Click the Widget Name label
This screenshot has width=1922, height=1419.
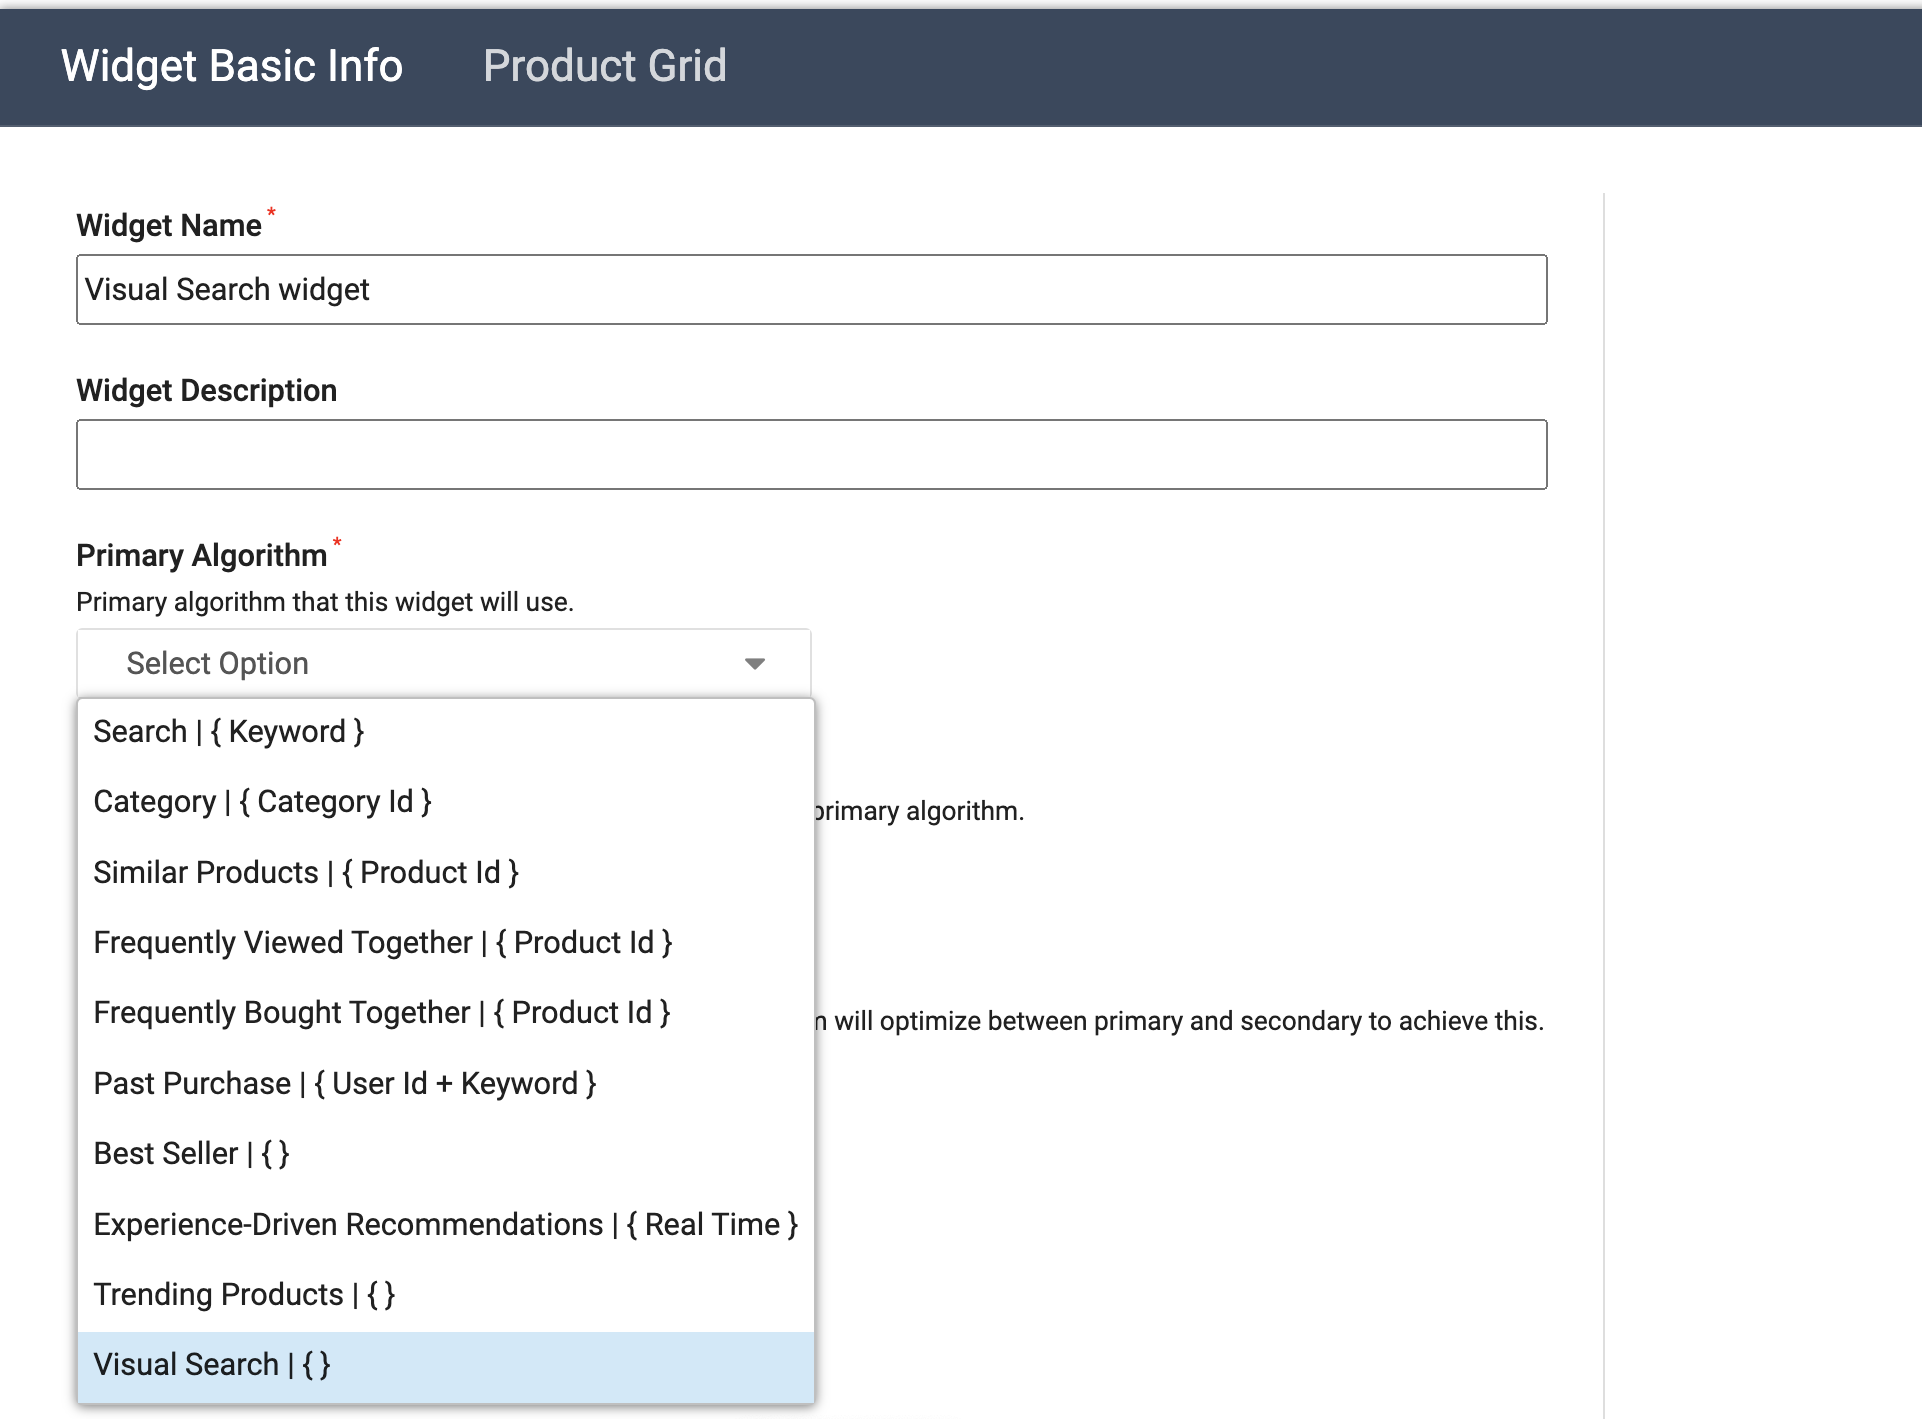169,226
